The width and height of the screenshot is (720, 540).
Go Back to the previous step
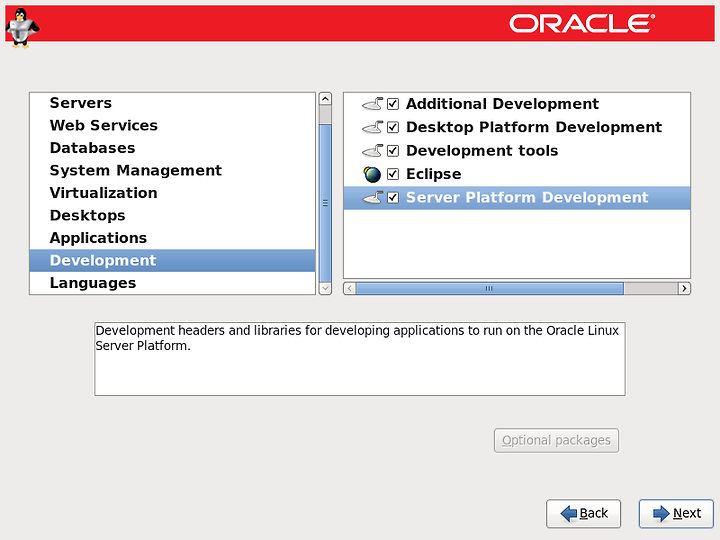click(x=583, y=513)
